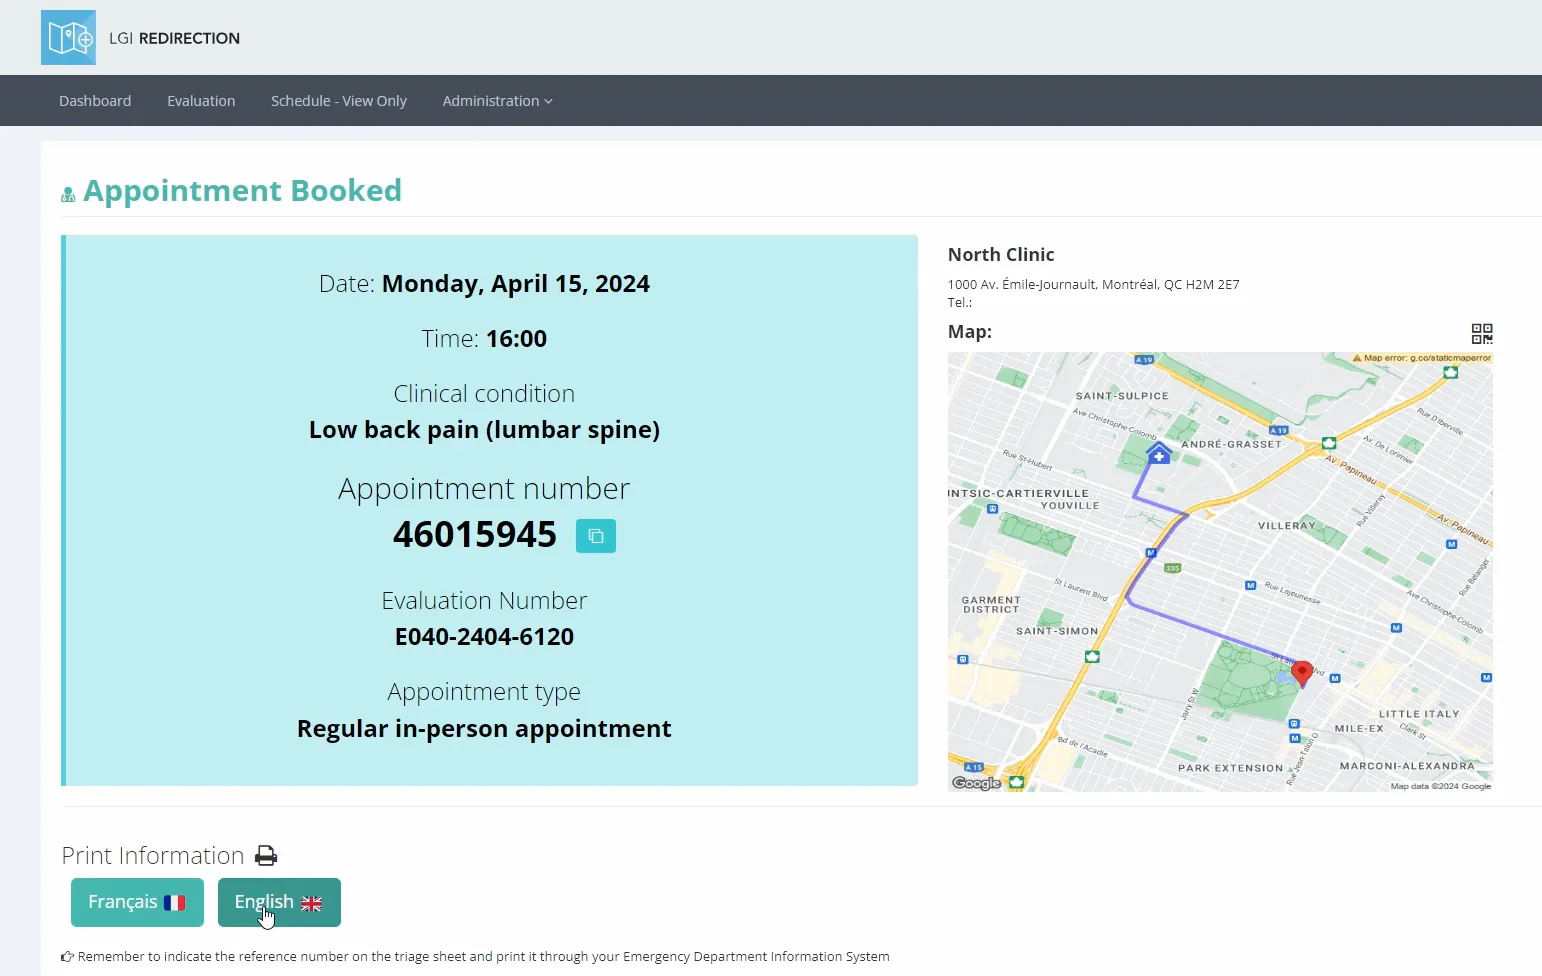Click the route map thumbnail
The width and height of the screenshot is (1542, 976).
1220,572
